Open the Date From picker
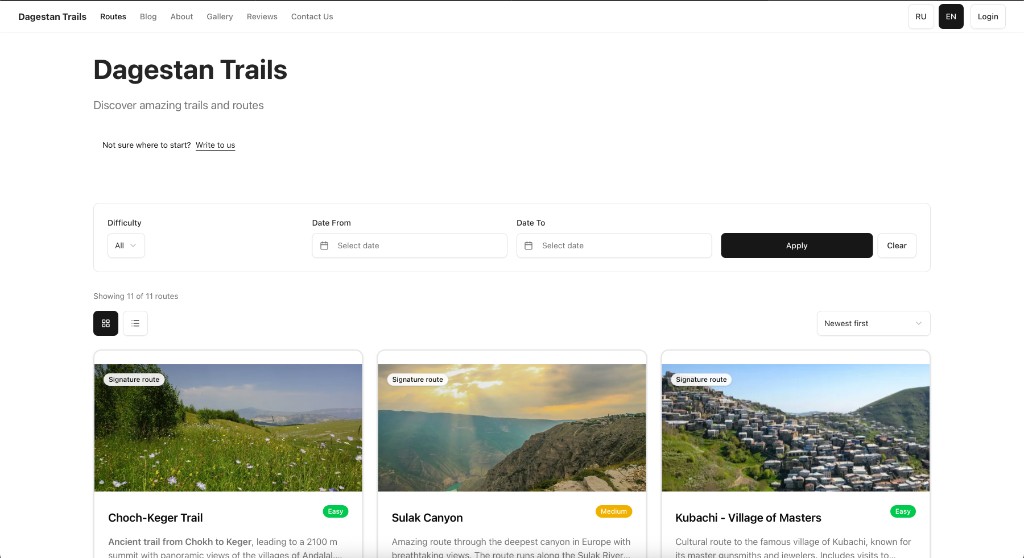 (x=410, y=246)
